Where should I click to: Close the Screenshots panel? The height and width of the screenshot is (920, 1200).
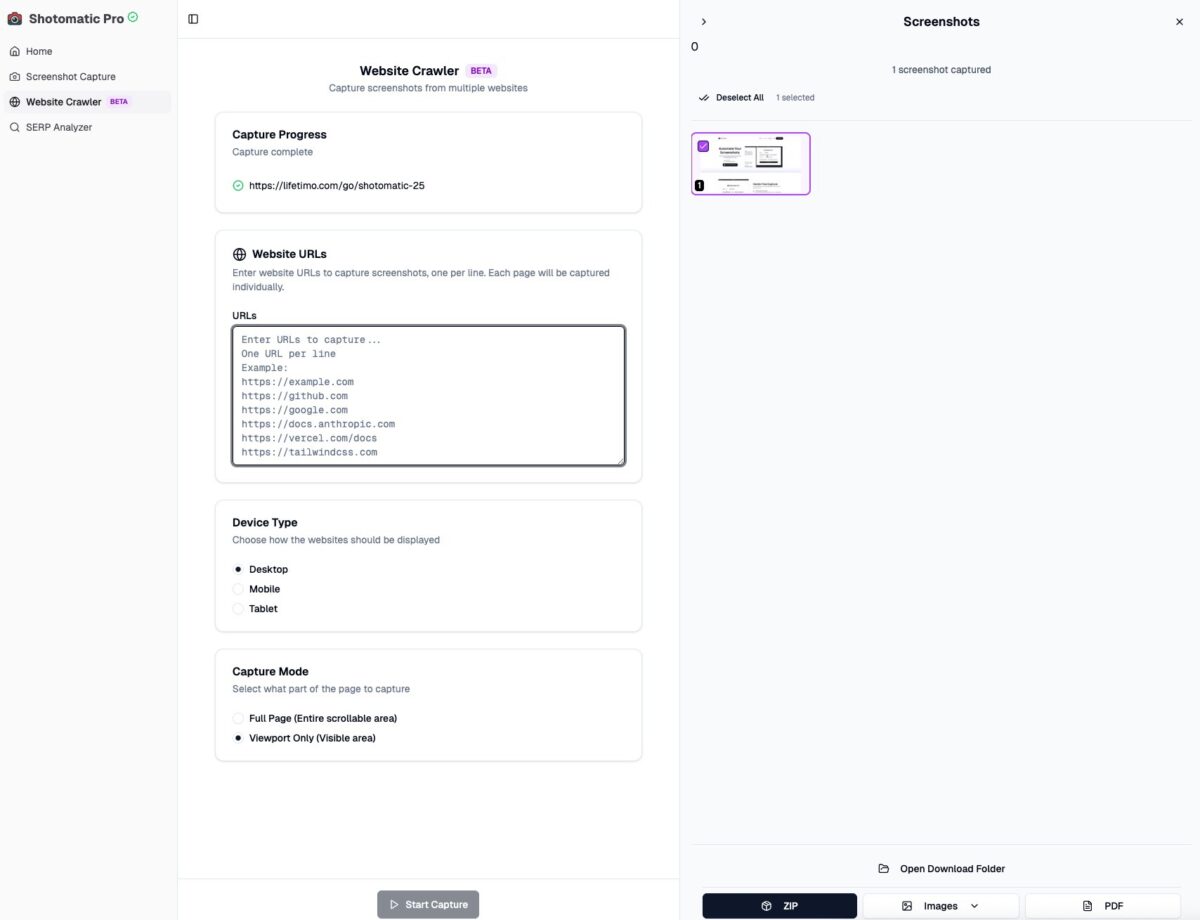pyautogui.click(x=1179, y=21)
